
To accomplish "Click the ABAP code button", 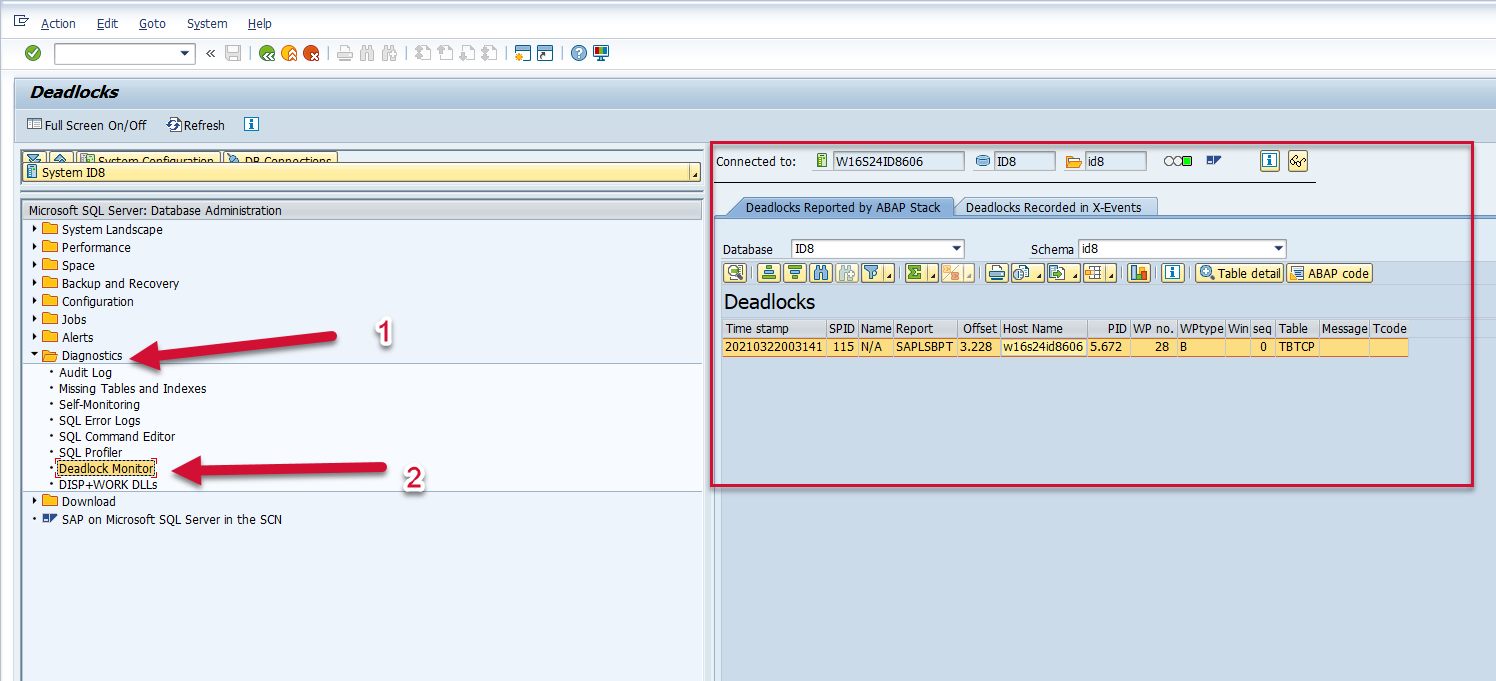I will tap(1329, 273).
